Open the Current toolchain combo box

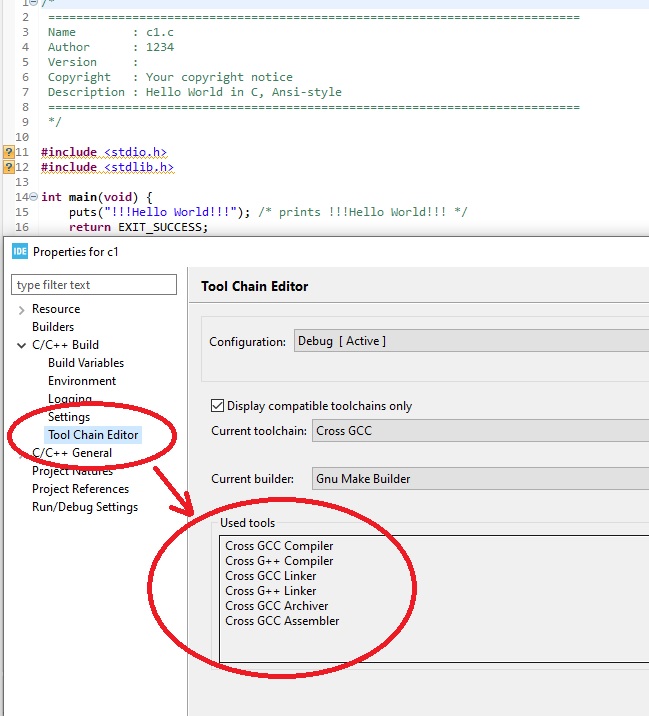click(478, 431)
